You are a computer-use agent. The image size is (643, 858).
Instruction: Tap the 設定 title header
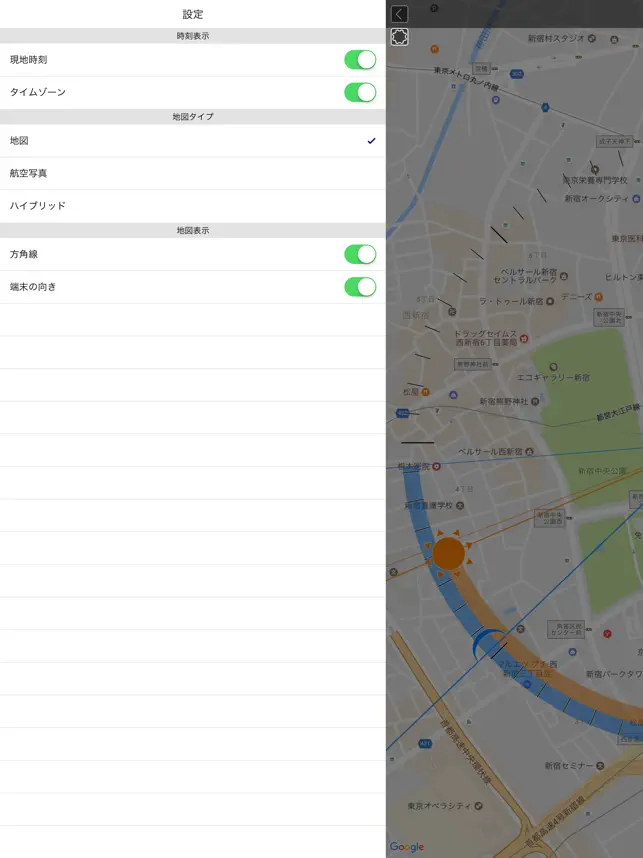(193, 14)
